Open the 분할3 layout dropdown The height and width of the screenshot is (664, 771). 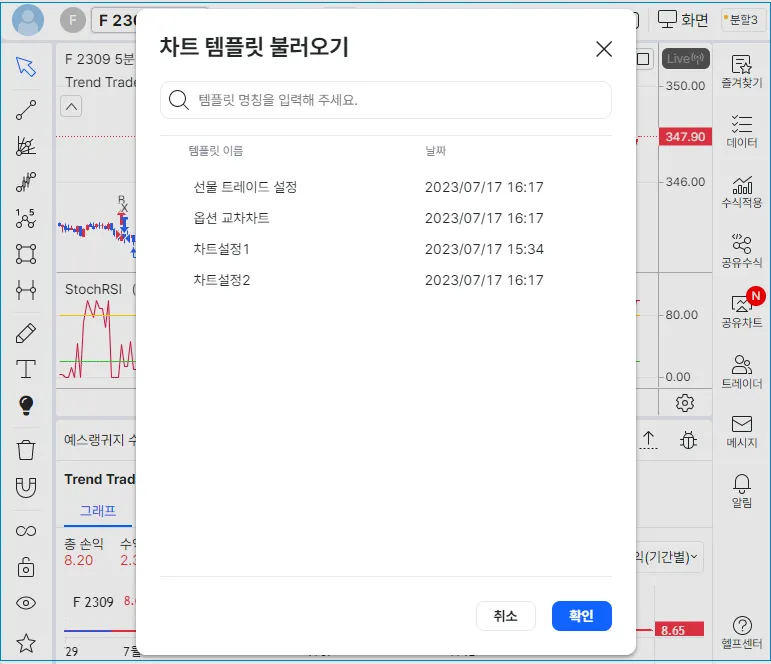click(x=741, y=20)
